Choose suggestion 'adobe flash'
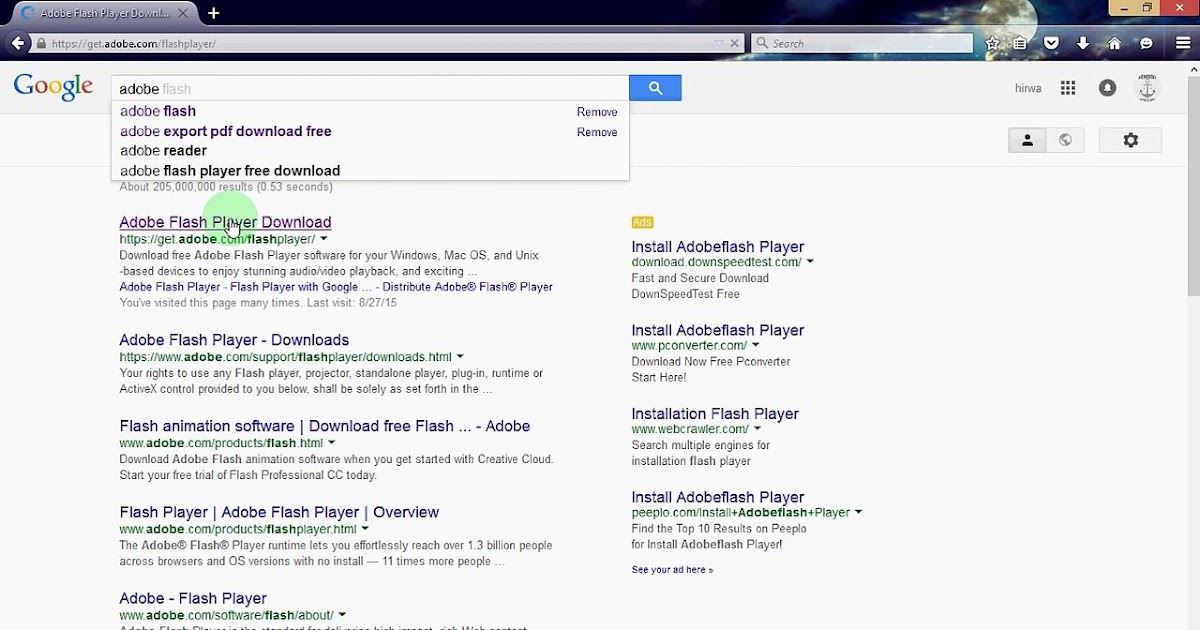1200x630 pixels. [x=158, y=111]
